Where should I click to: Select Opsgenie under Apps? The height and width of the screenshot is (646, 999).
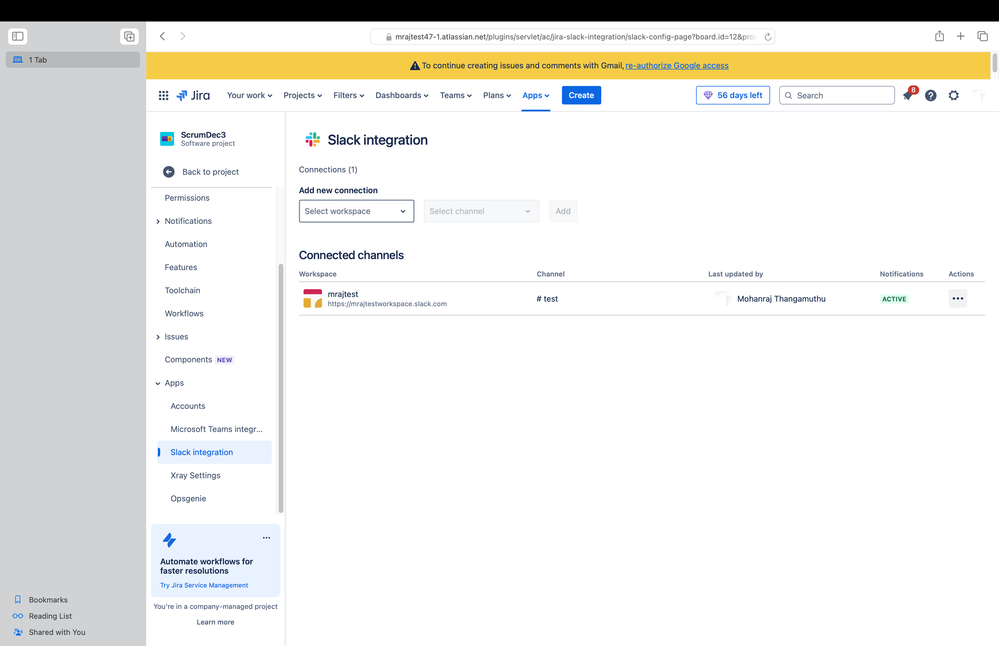188,499
